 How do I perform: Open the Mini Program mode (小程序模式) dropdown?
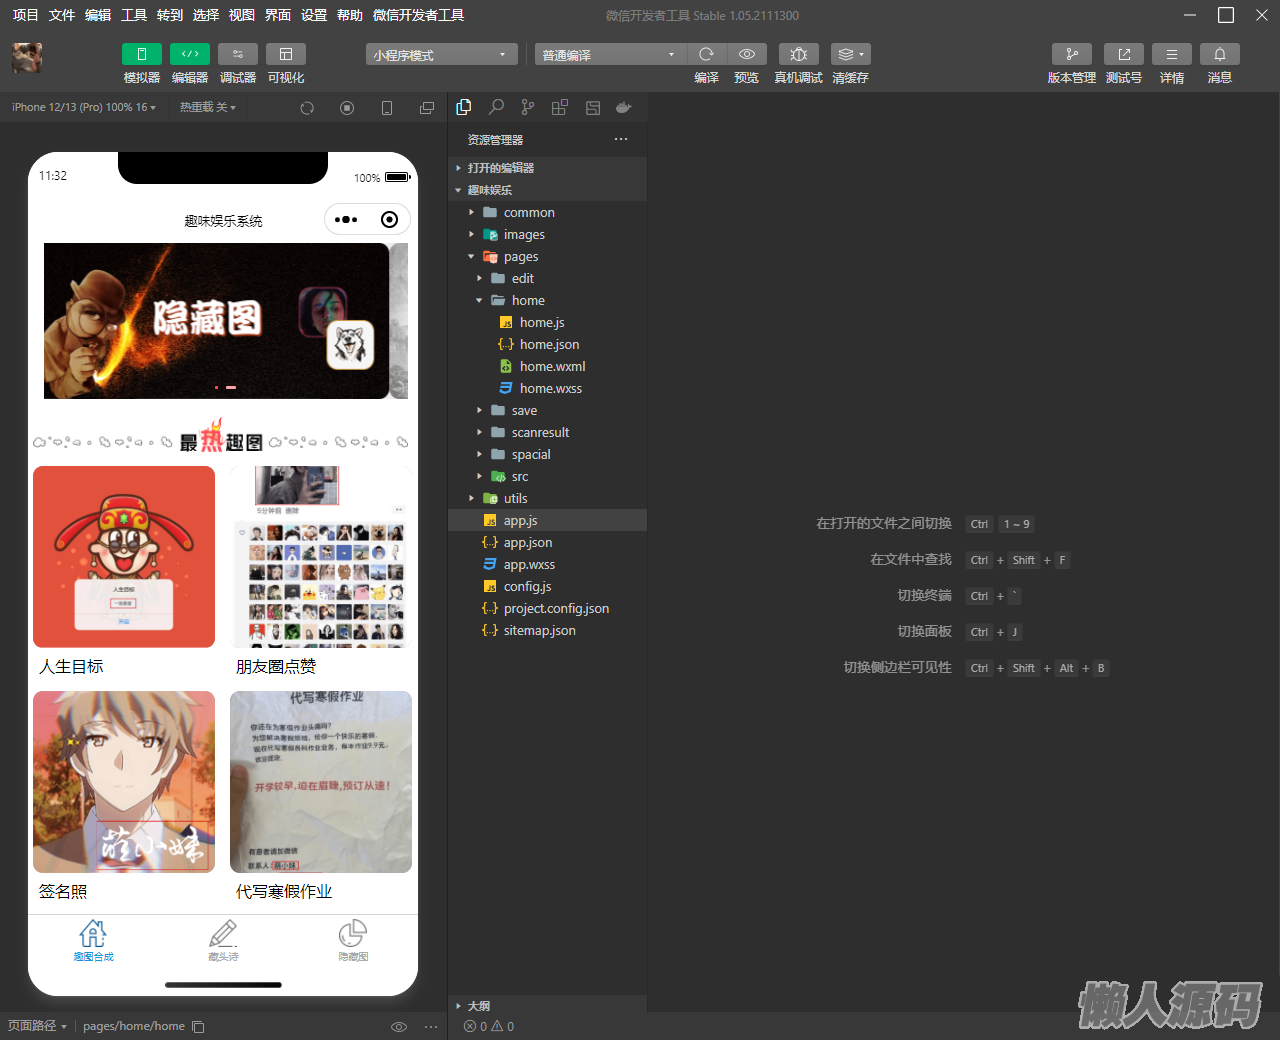click(x=441, y=55)
